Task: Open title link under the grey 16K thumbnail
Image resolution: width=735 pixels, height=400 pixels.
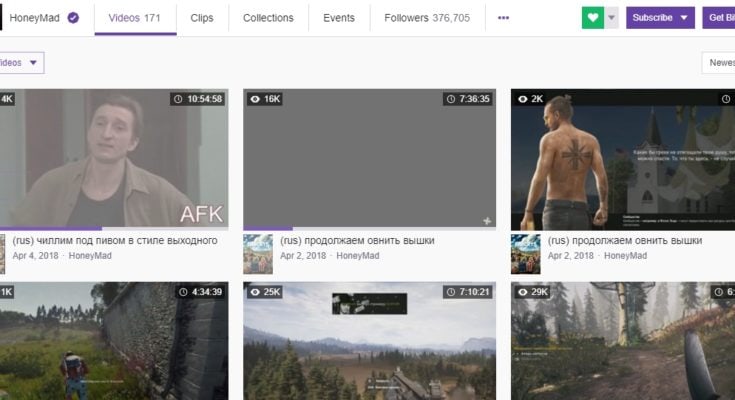Action: pyautogui.click(x=357, y=241)
